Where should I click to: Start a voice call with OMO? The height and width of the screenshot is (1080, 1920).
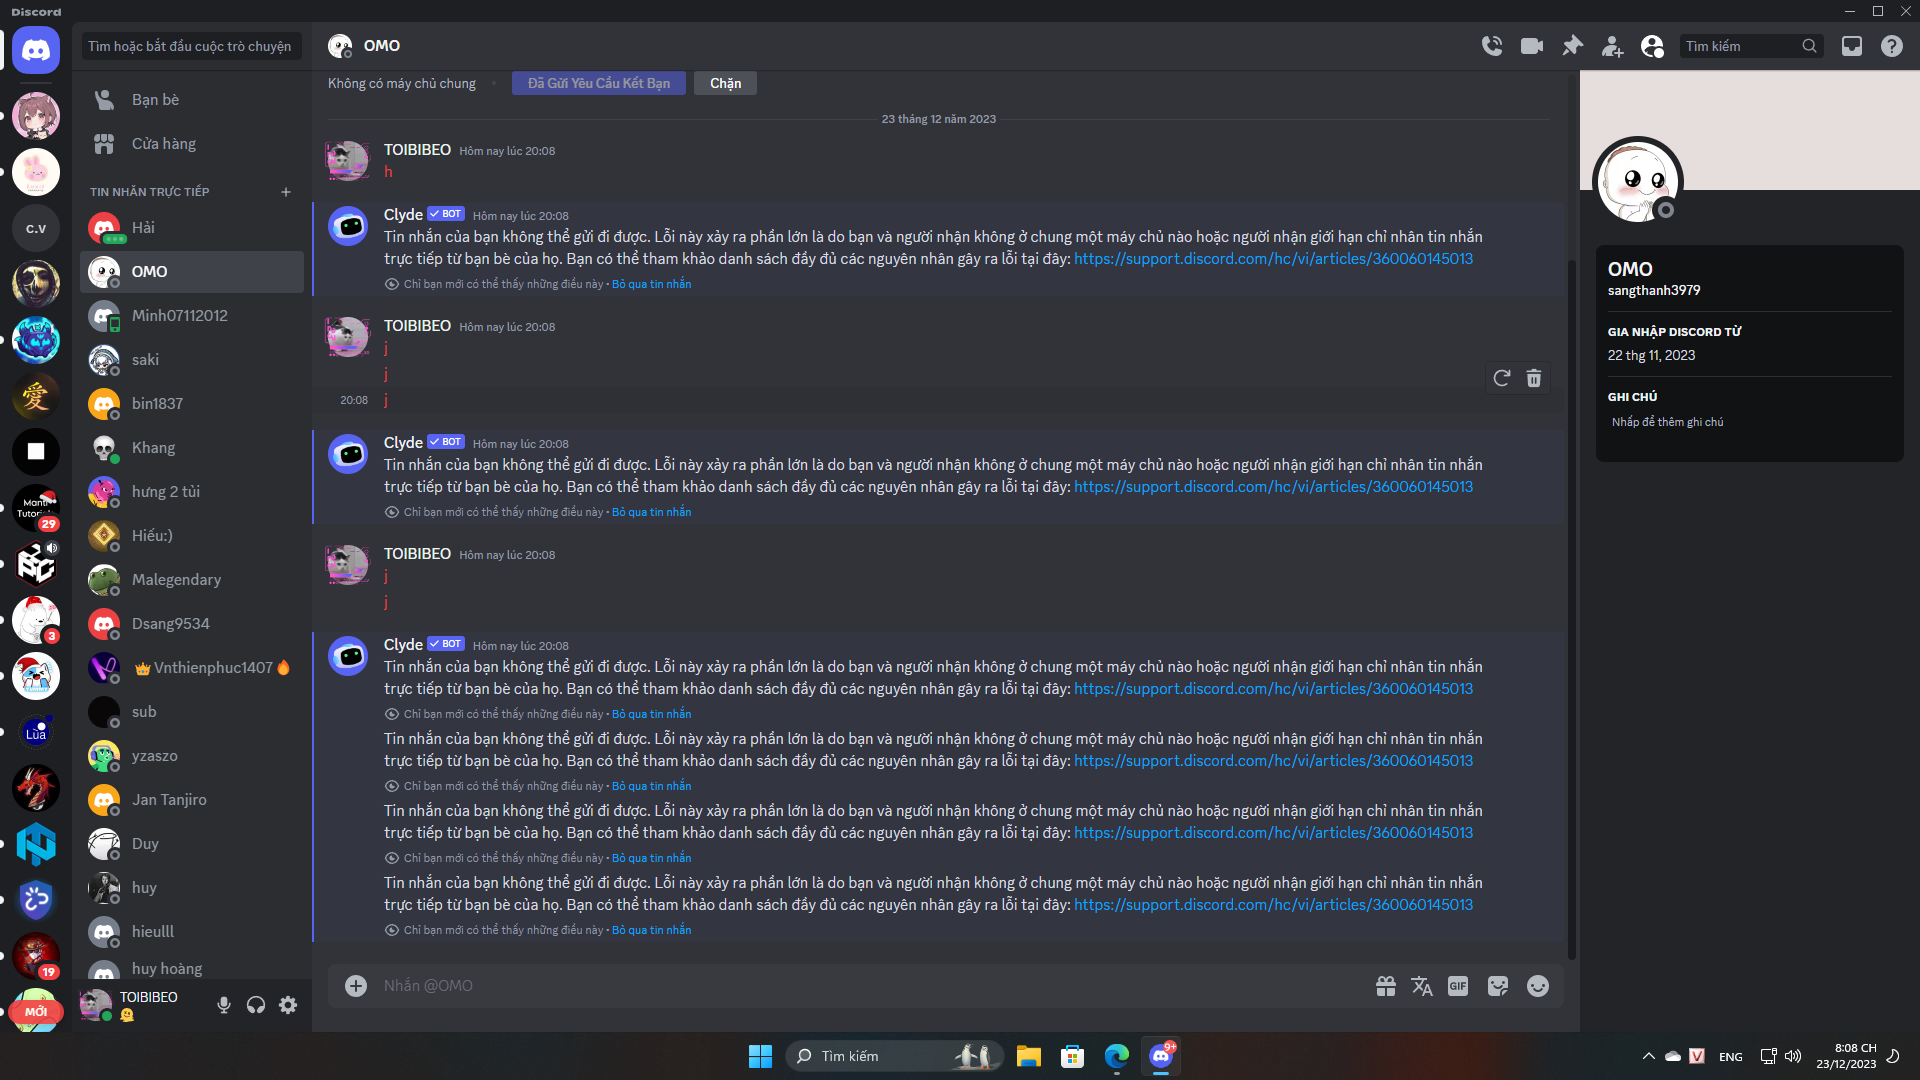click(x=1492, y=46)
